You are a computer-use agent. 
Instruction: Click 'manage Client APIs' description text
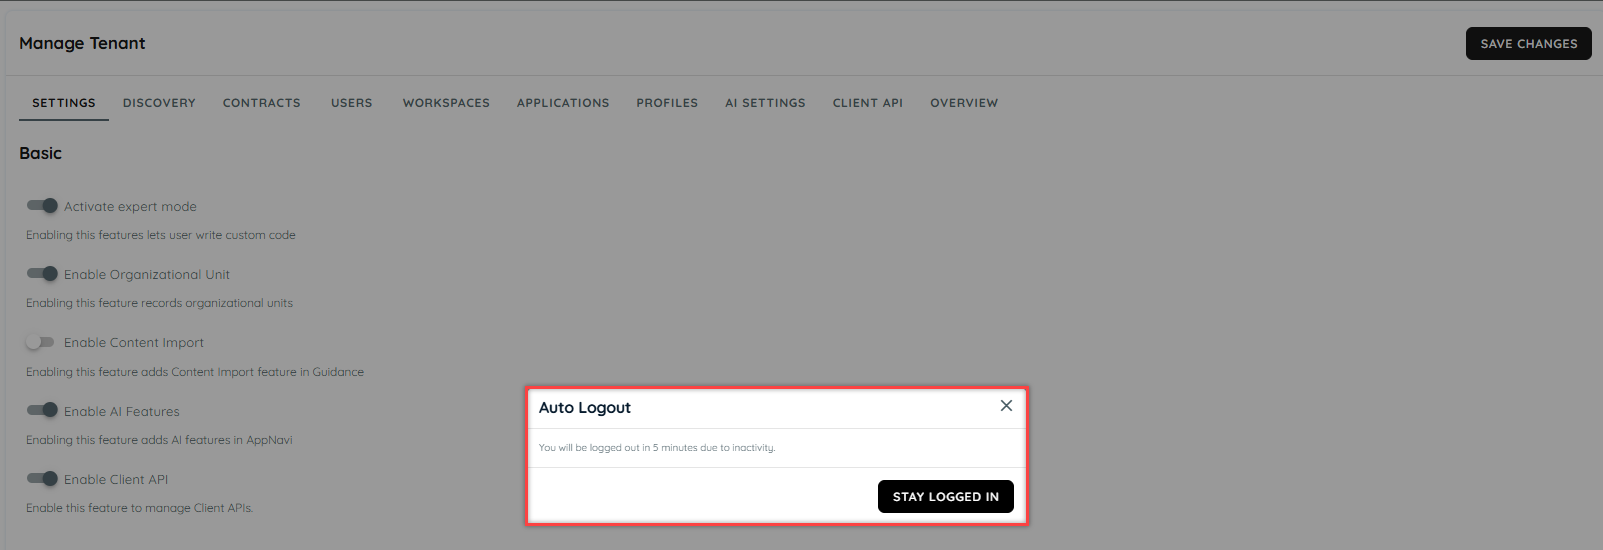pyautogui.click(x=139, y=508)
